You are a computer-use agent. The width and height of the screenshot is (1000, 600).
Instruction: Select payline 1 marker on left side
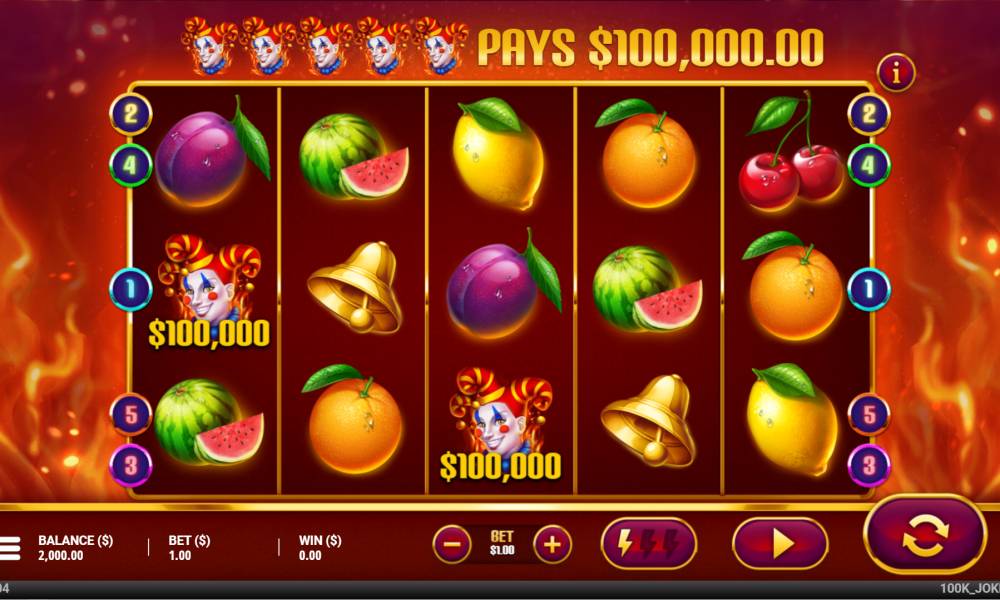(x=131, y=289)
